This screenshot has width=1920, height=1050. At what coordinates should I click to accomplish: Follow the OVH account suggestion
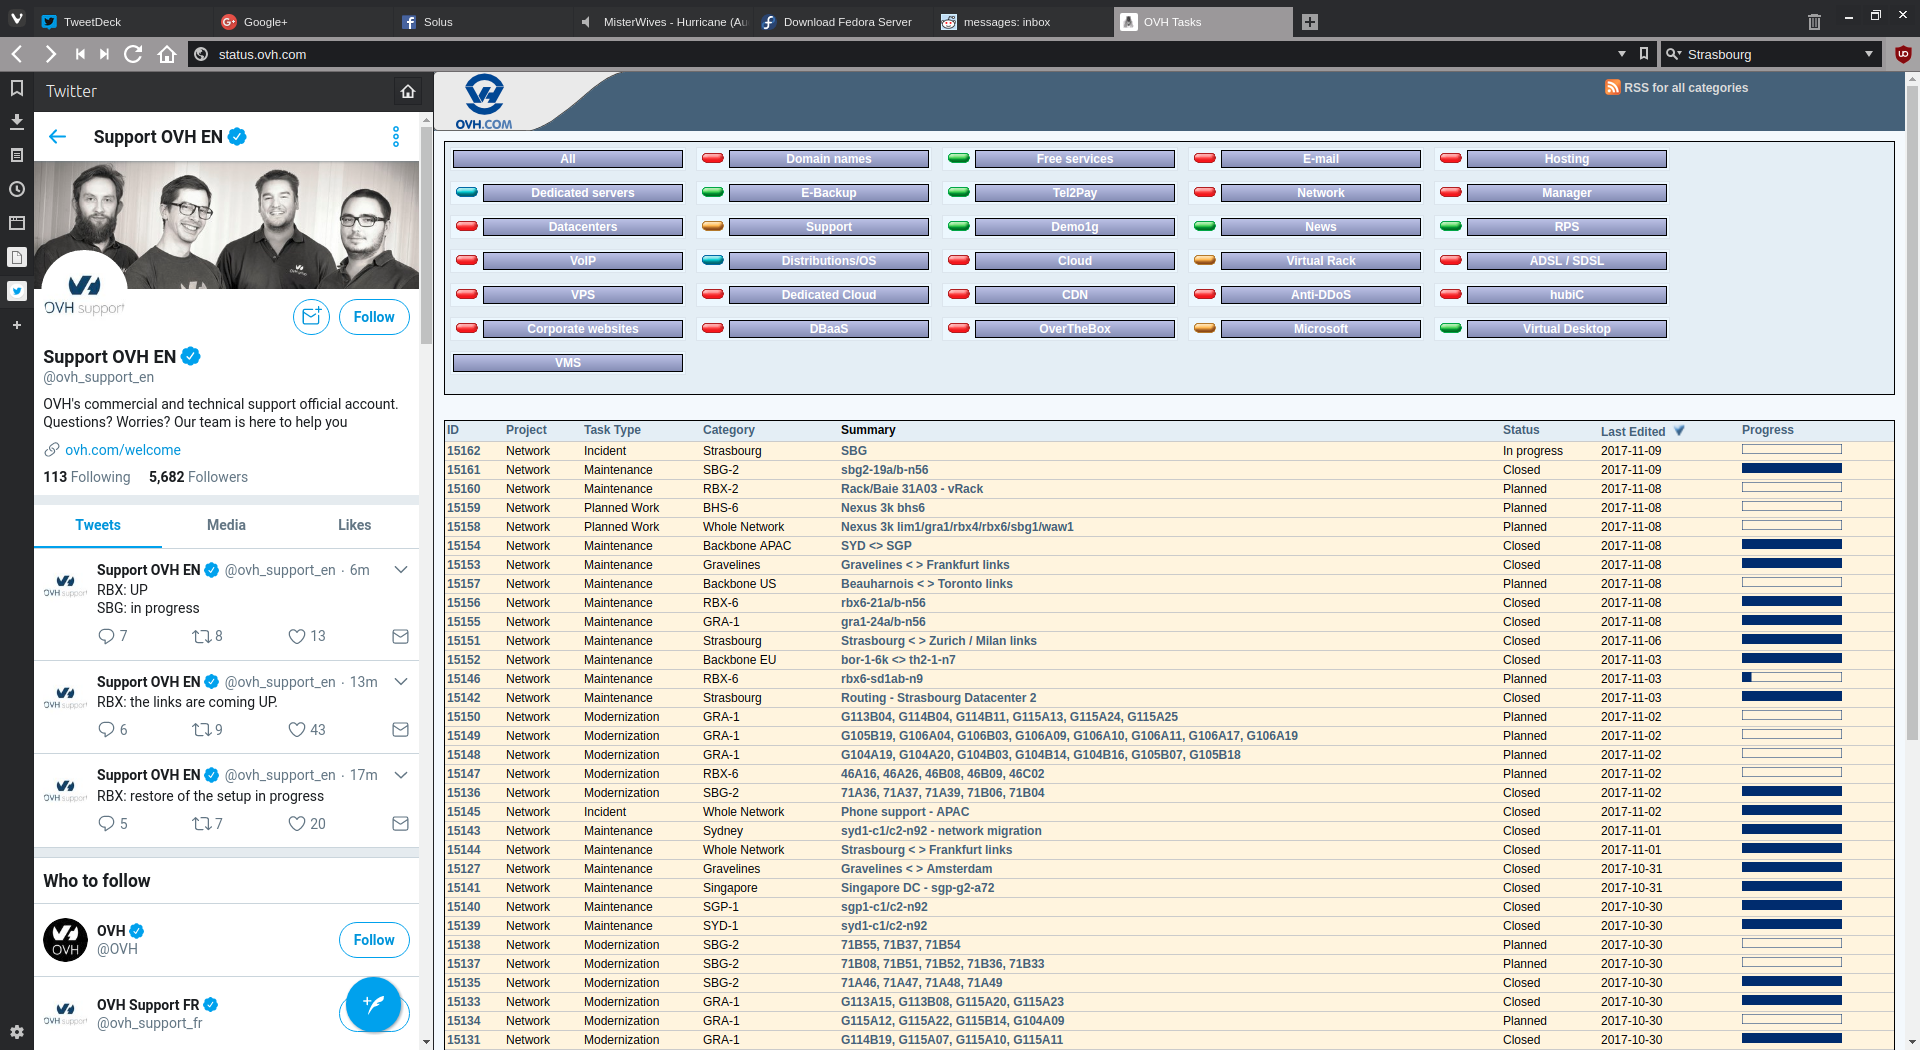click(374, 940)
